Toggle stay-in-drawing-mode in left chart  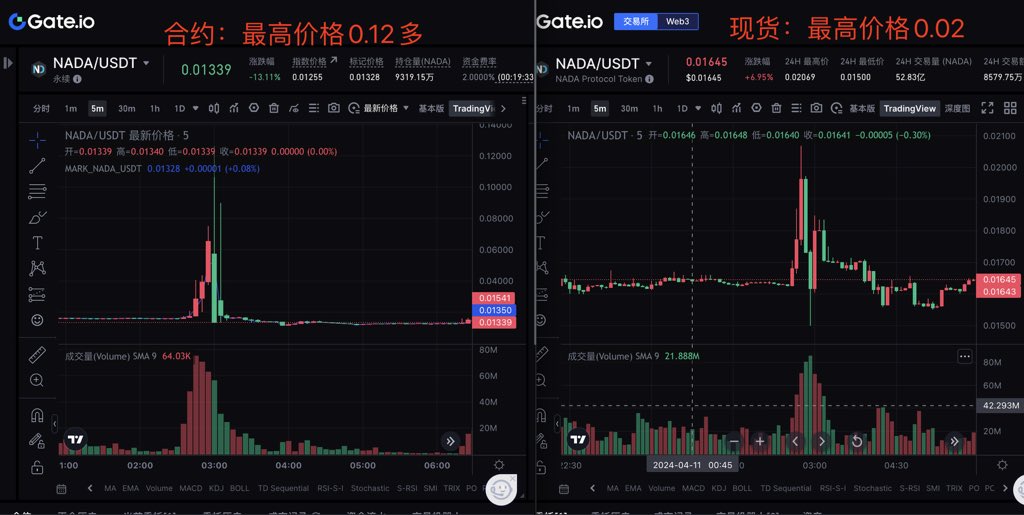click(37, 441)
